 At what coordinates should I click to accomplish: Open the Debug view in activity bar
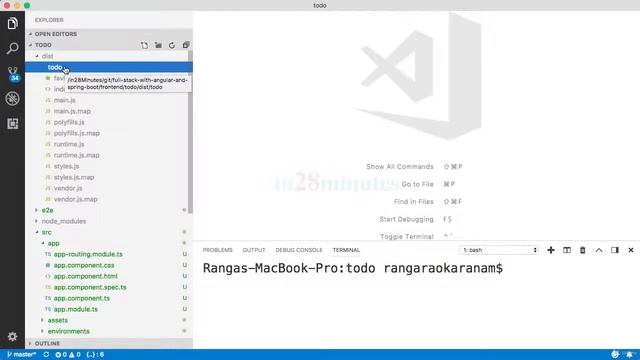pos(12,98)
